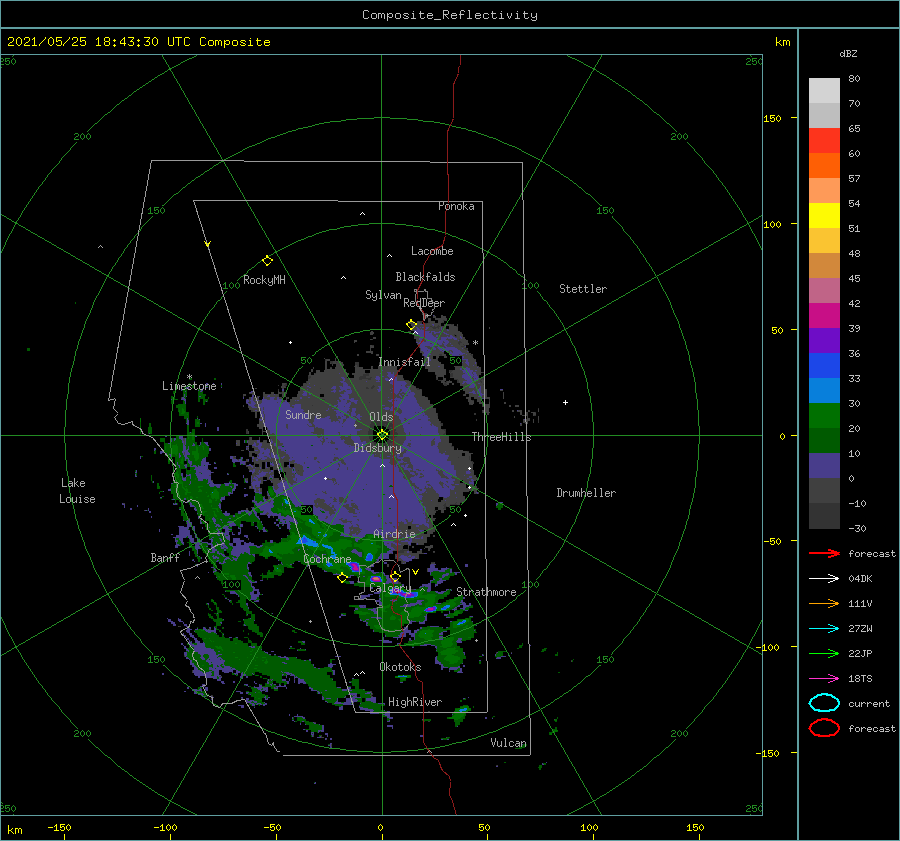This screenshot has height=841, width=900.
Task: Click the Sundre city label
Action: [x=303, y=414]
